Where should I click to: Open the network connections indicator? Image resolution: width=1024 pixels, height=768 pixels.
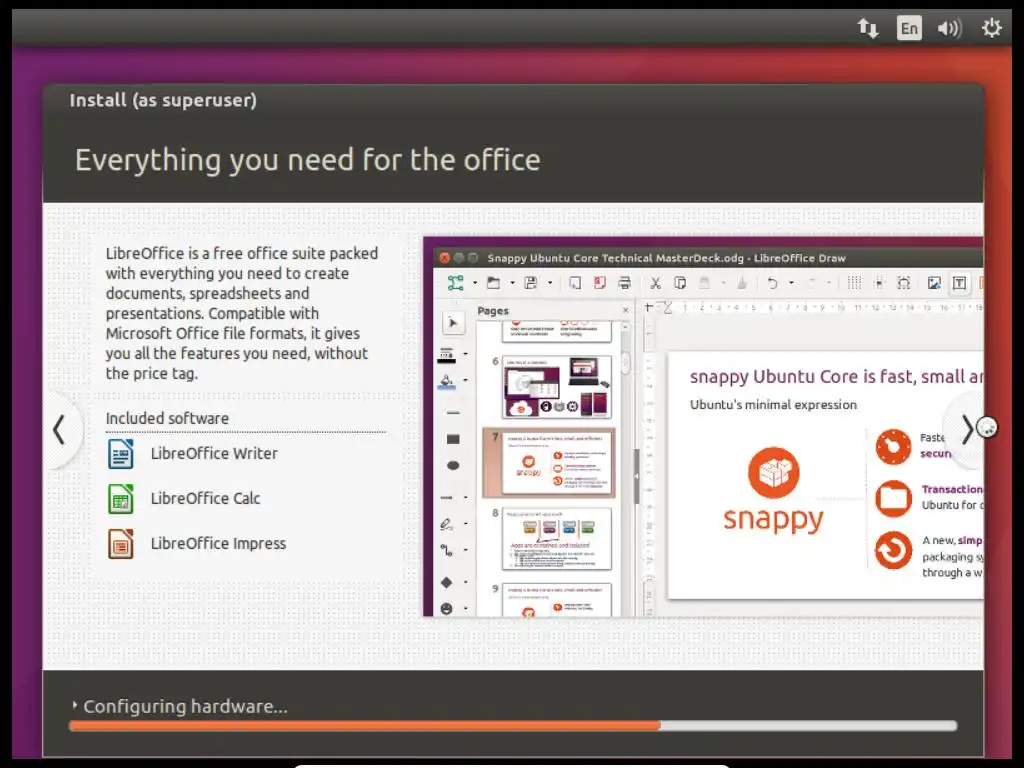click(x=868, y=28)
